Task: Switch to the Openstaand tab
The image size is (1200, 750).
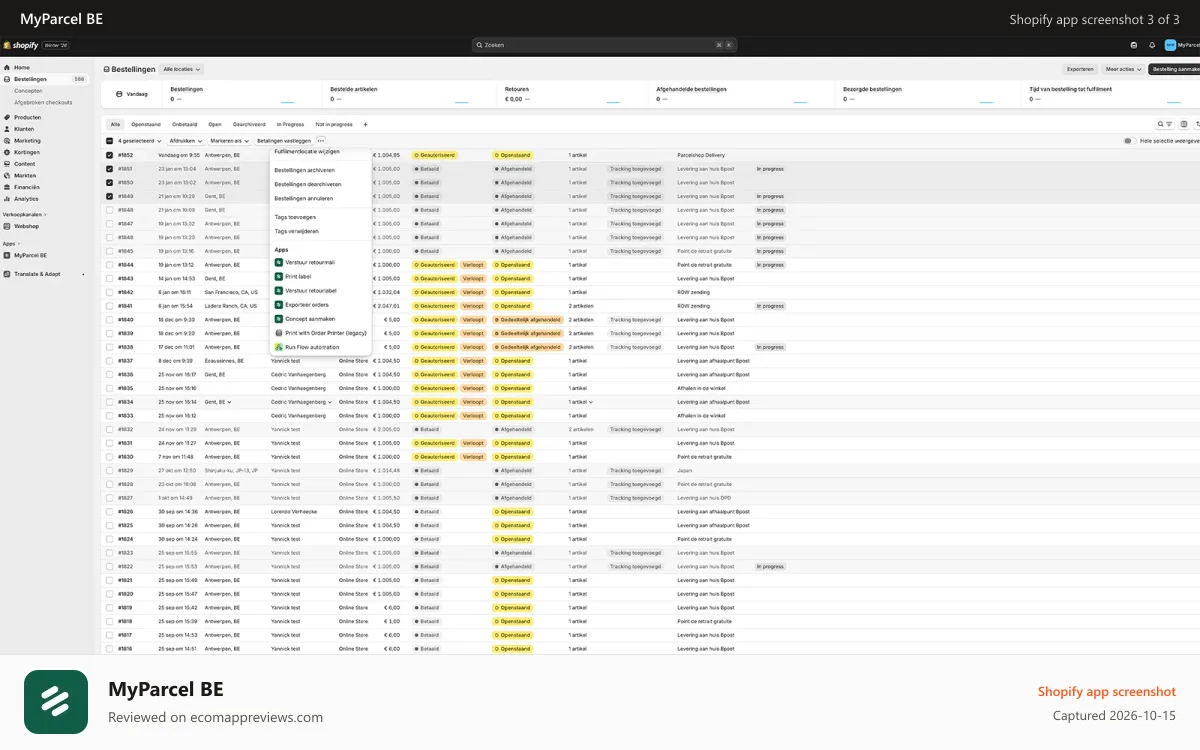Action: pos(146,124)
